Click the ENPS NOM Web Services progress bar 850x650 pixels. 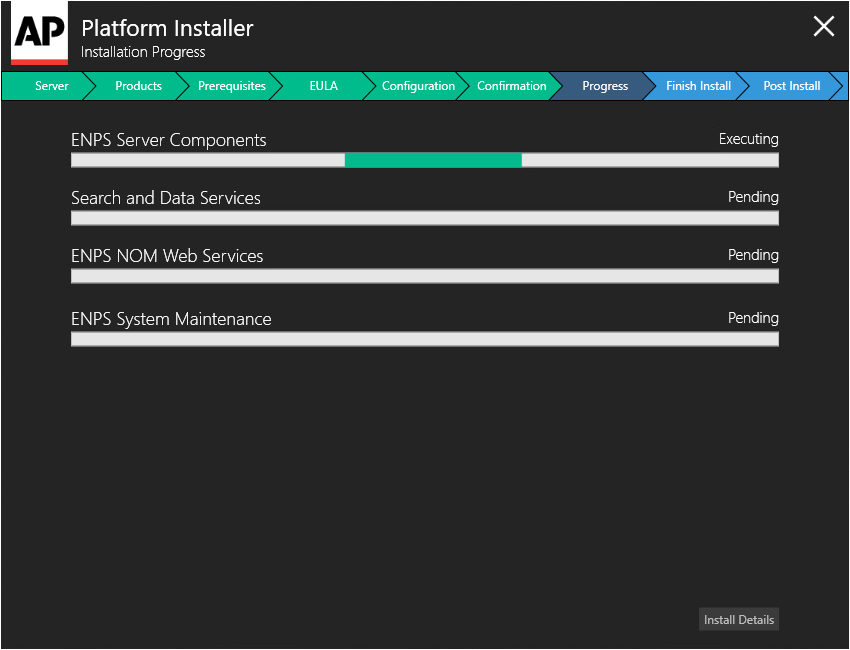coord(425,276)
